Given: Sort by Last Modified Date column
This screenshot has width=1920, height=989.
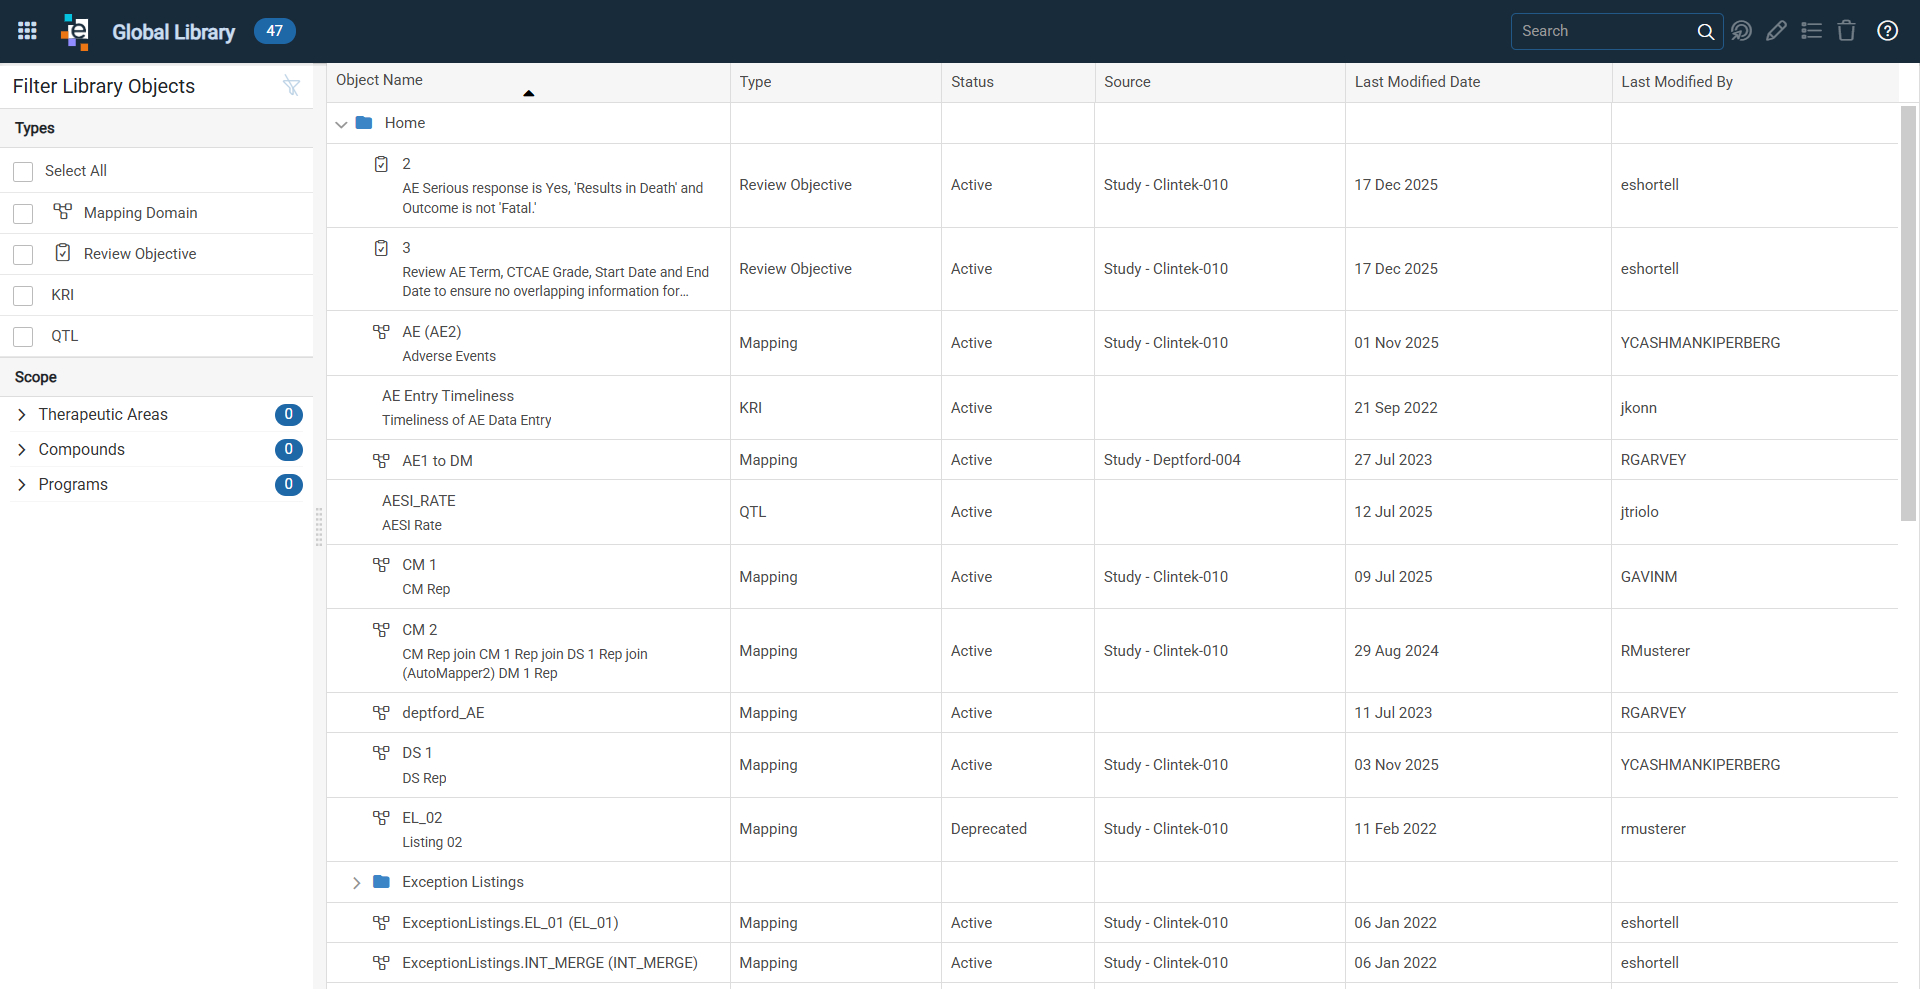Looking at the screenshot, I should point(1417,82).
